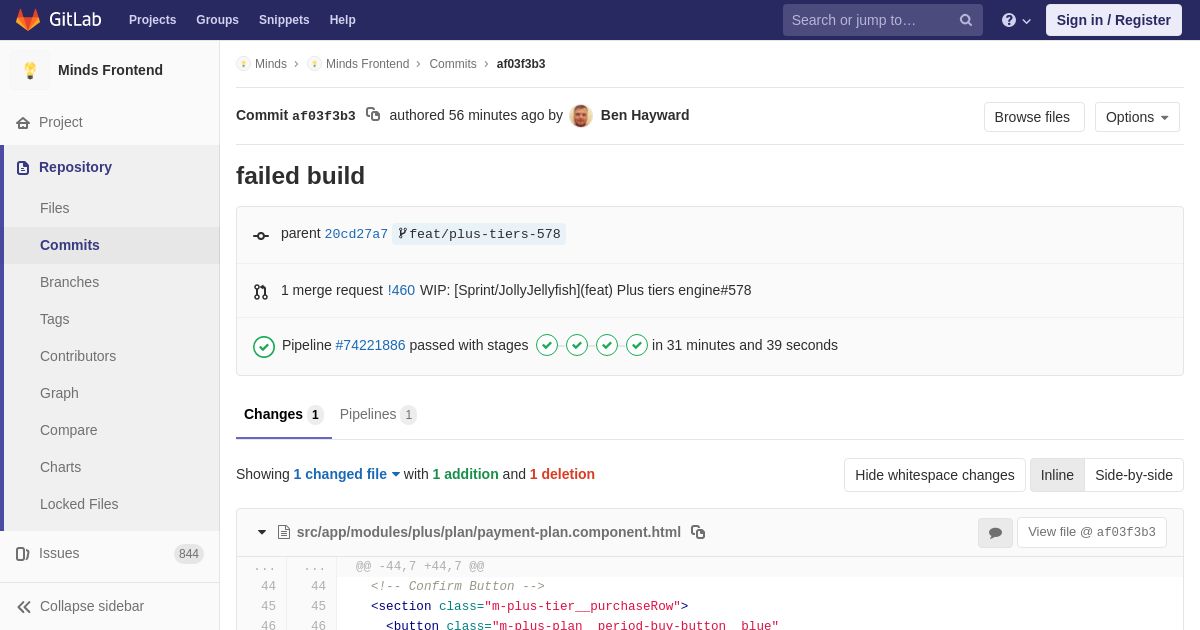
Task: Click the Minds Frontend sidebar title
Action: coord(110,70)
